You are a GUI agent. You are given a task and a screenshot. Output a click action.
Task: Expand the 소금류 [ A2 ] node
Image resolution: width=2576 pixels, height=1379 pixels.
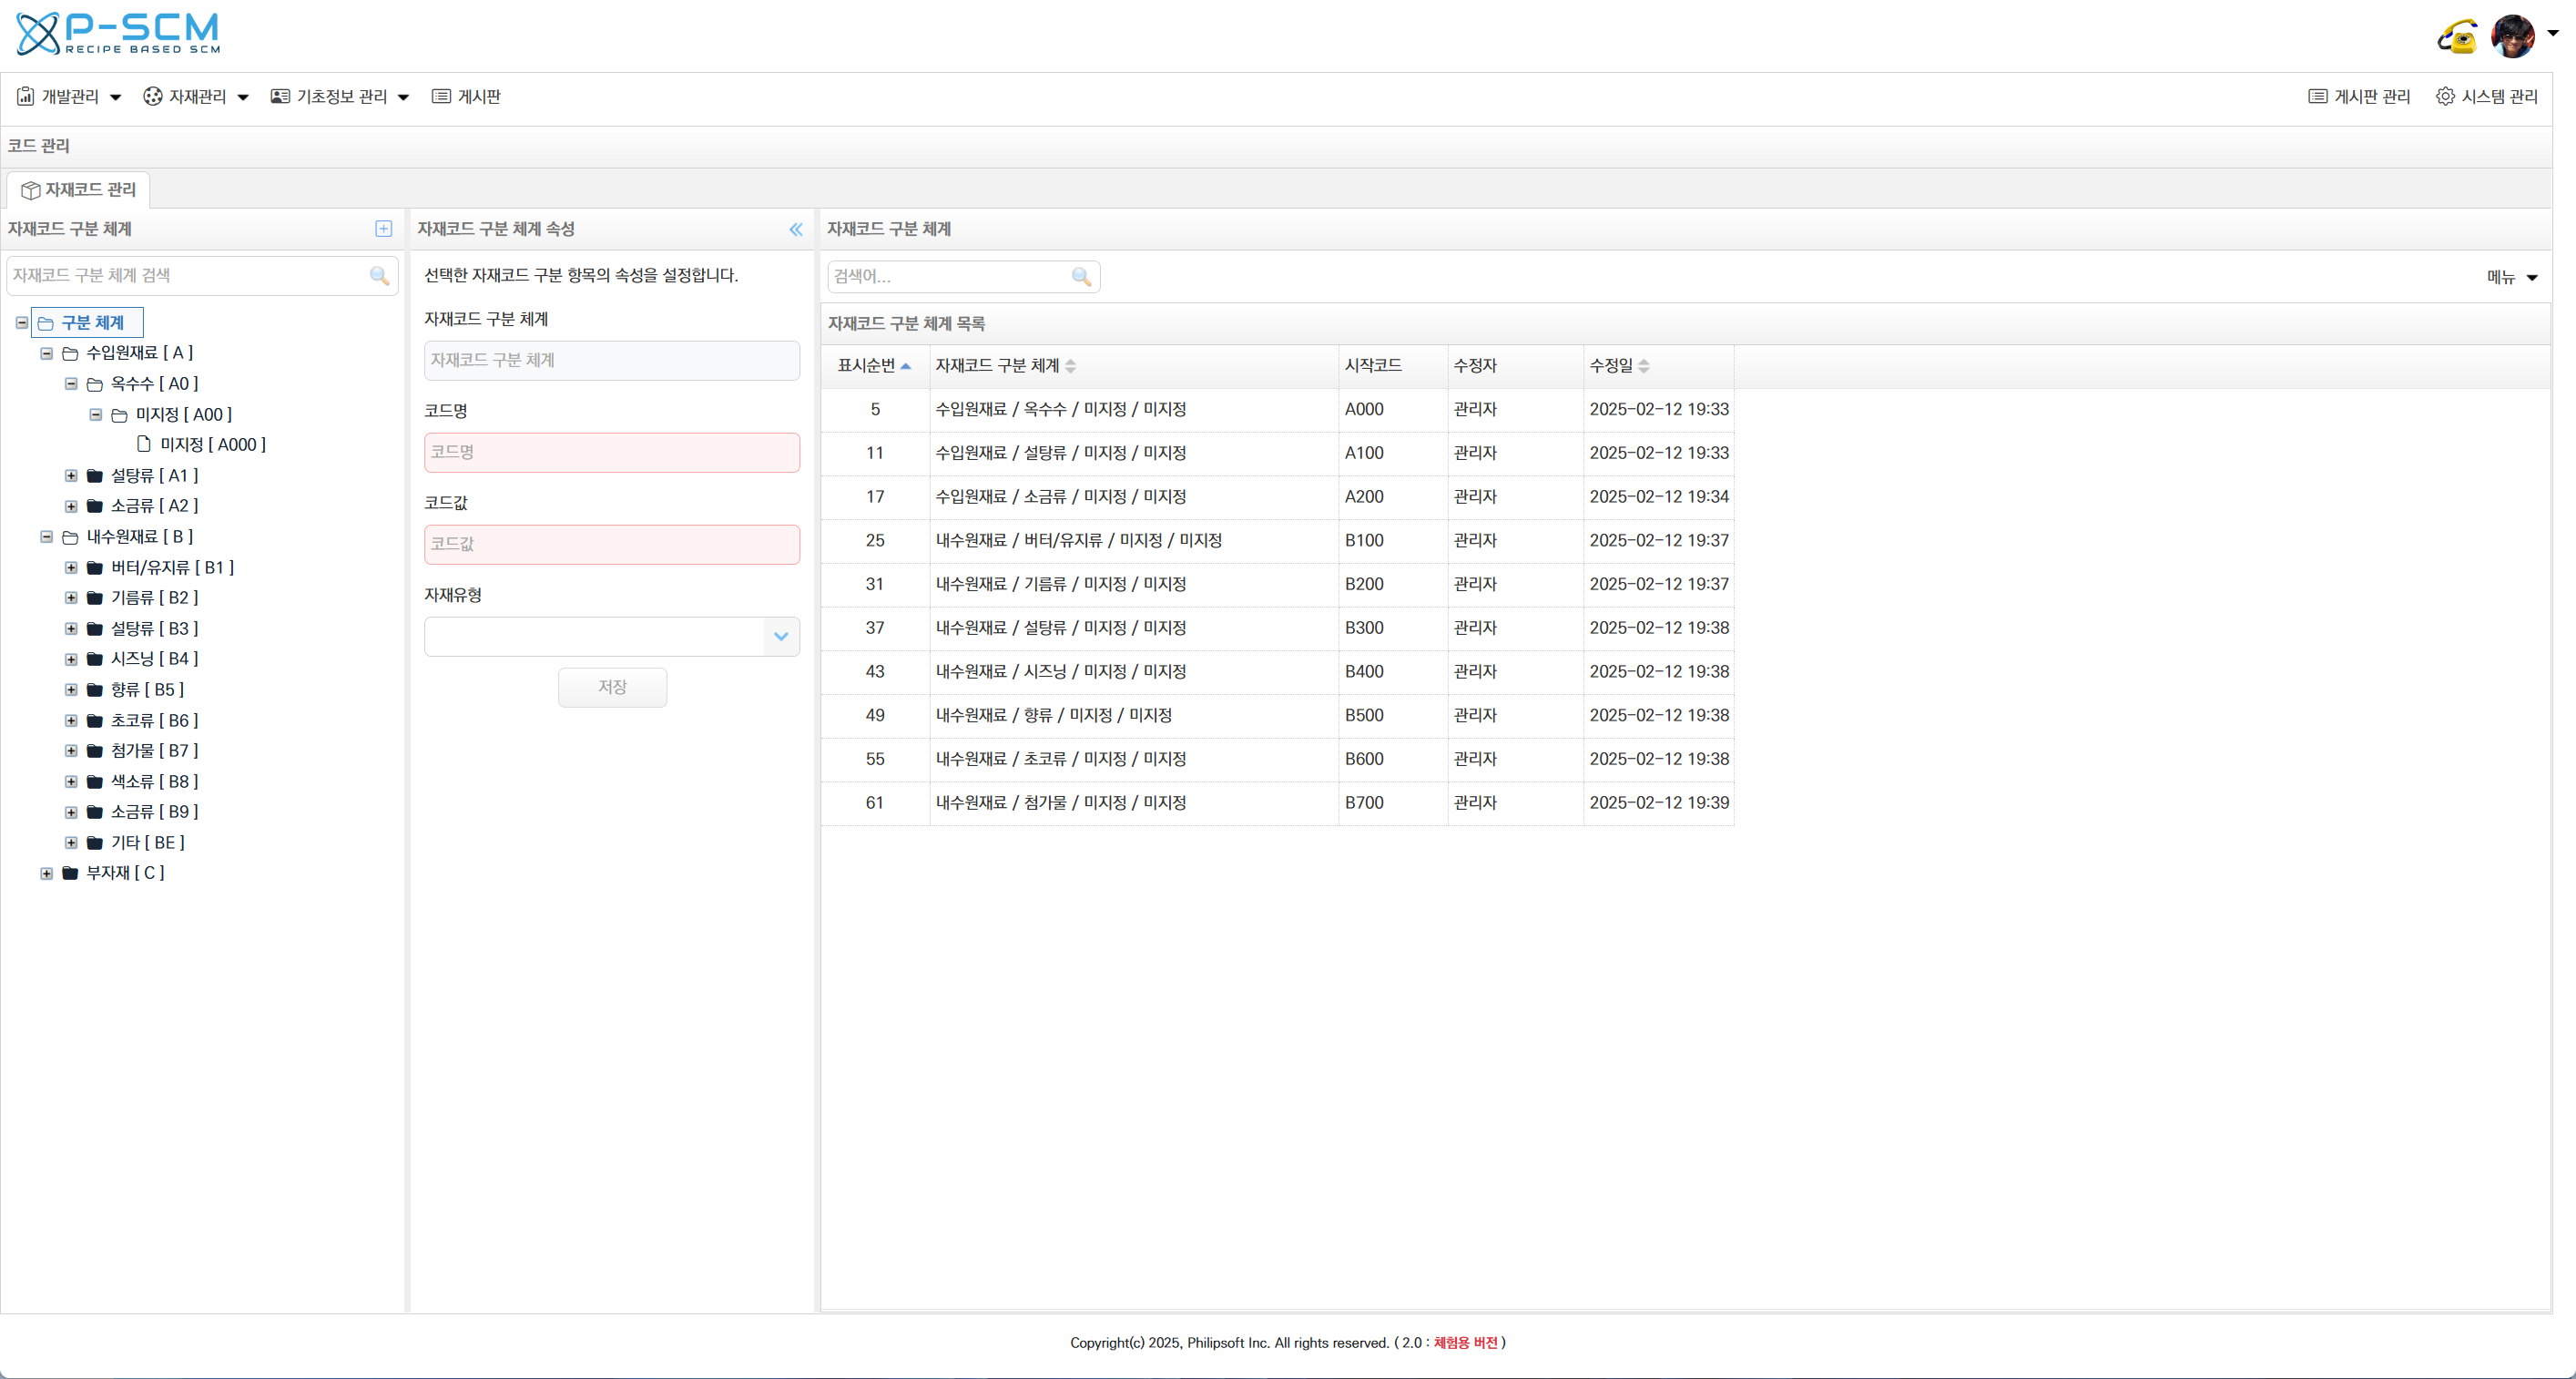pos(71,507)
